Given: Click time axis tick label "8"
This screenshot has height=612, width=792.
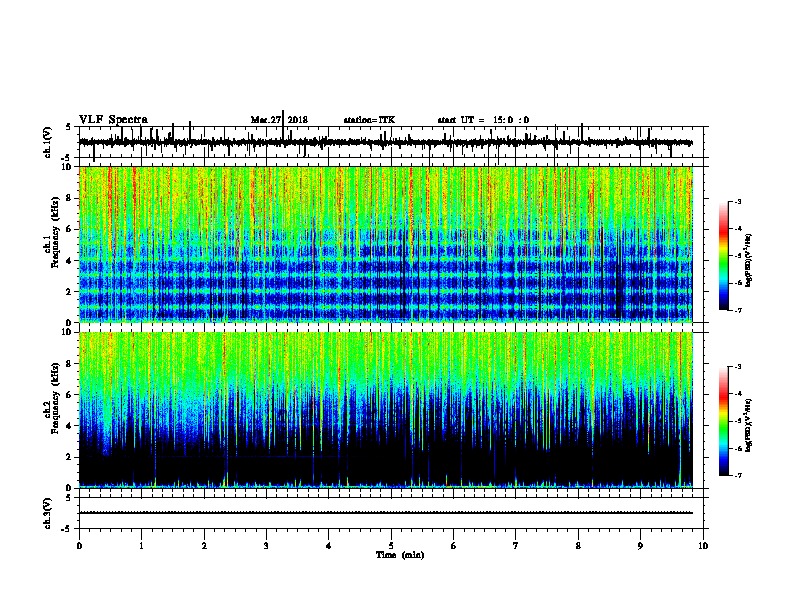Looking at the screenshot, I should 578,546.
